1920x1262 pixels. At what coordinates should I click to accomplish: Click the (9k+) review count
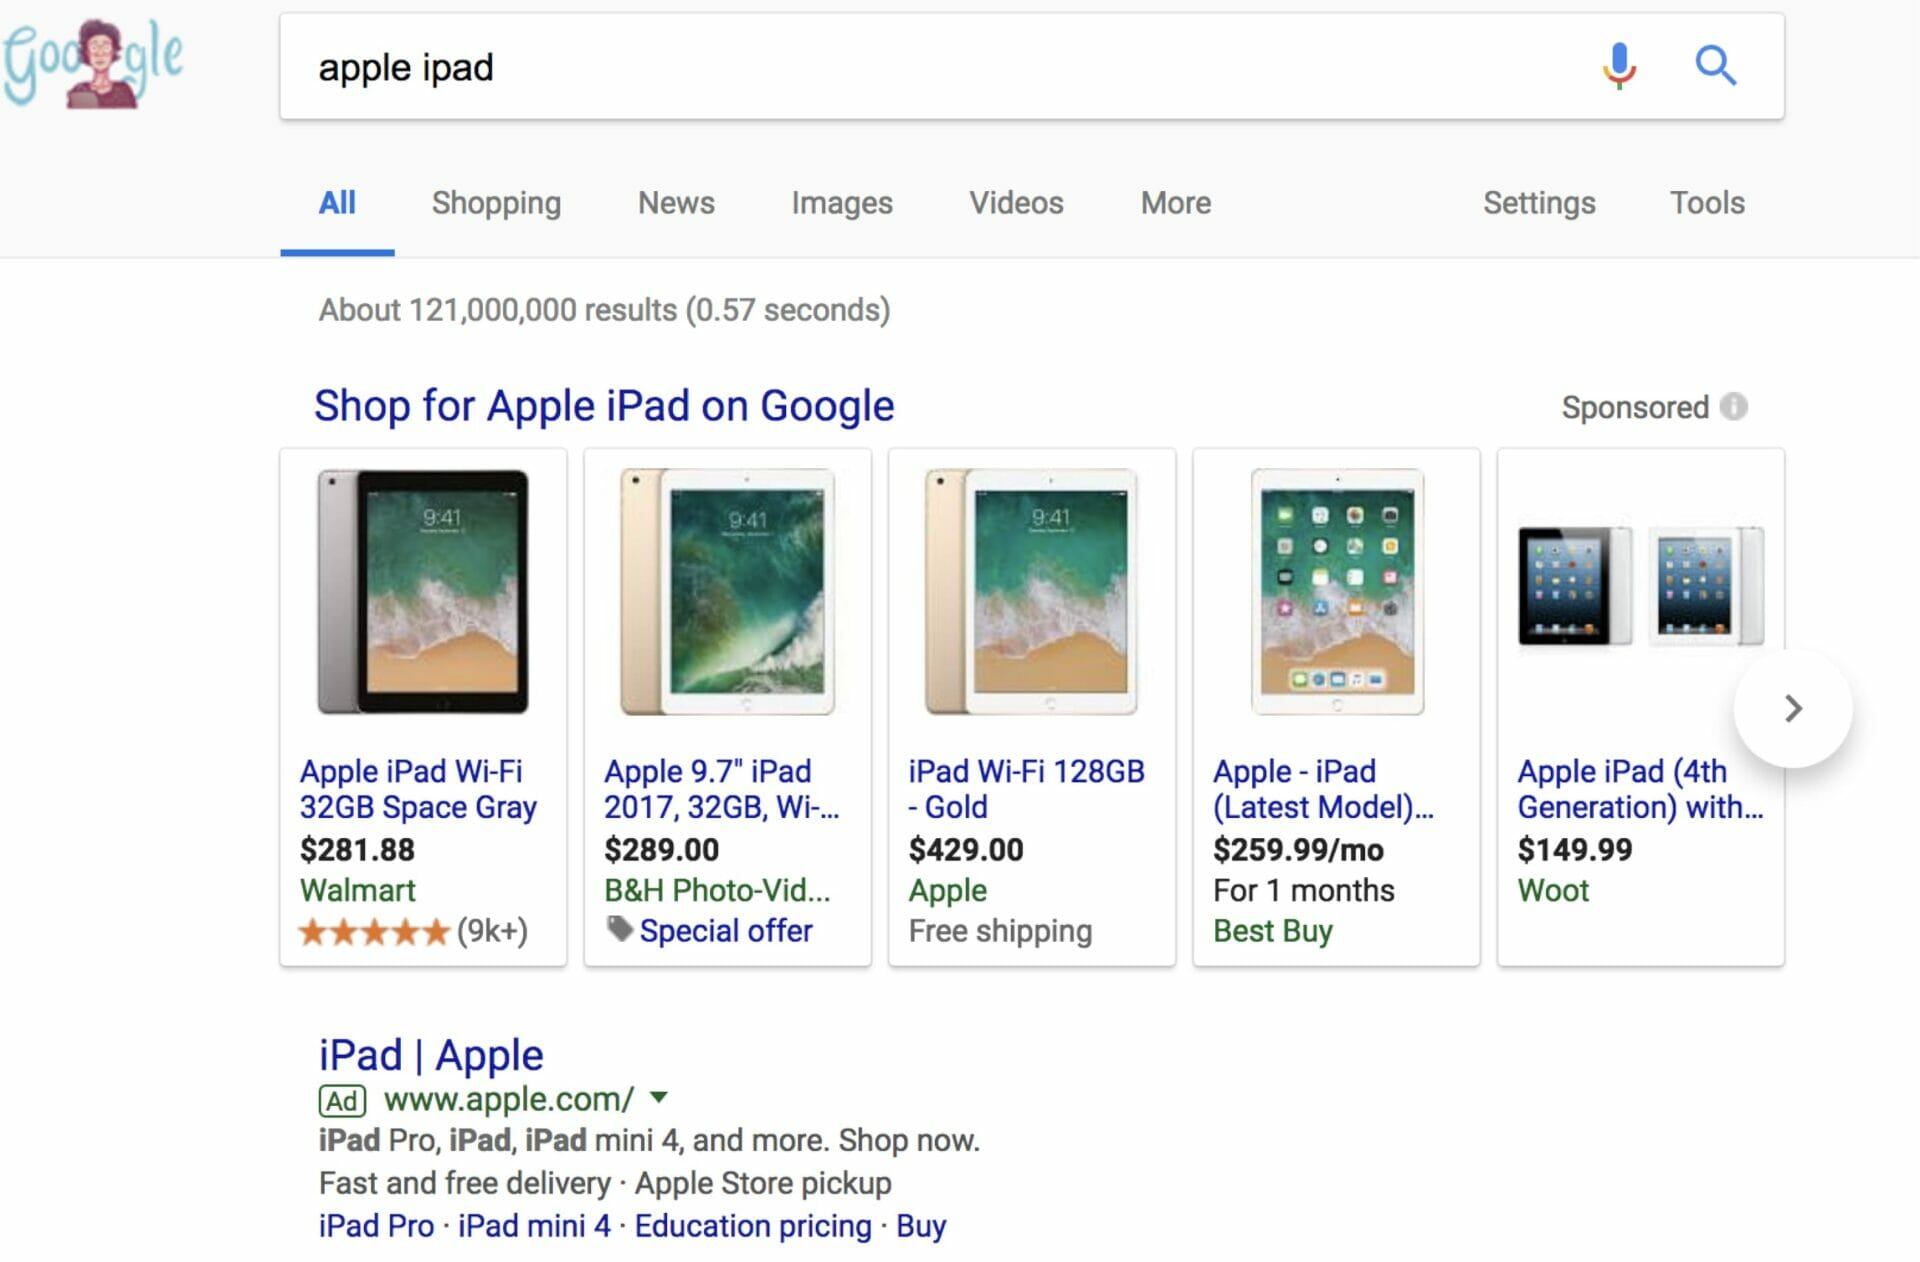(x=492, y=932)
